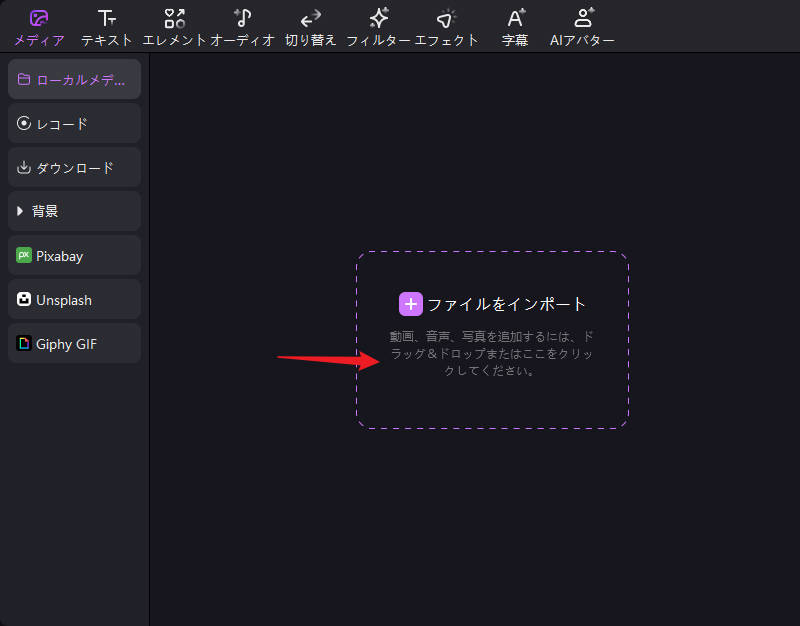Open the テキスト (Text) panel
The width and height of the screenshot is (800, 626).
pos(105,24)
